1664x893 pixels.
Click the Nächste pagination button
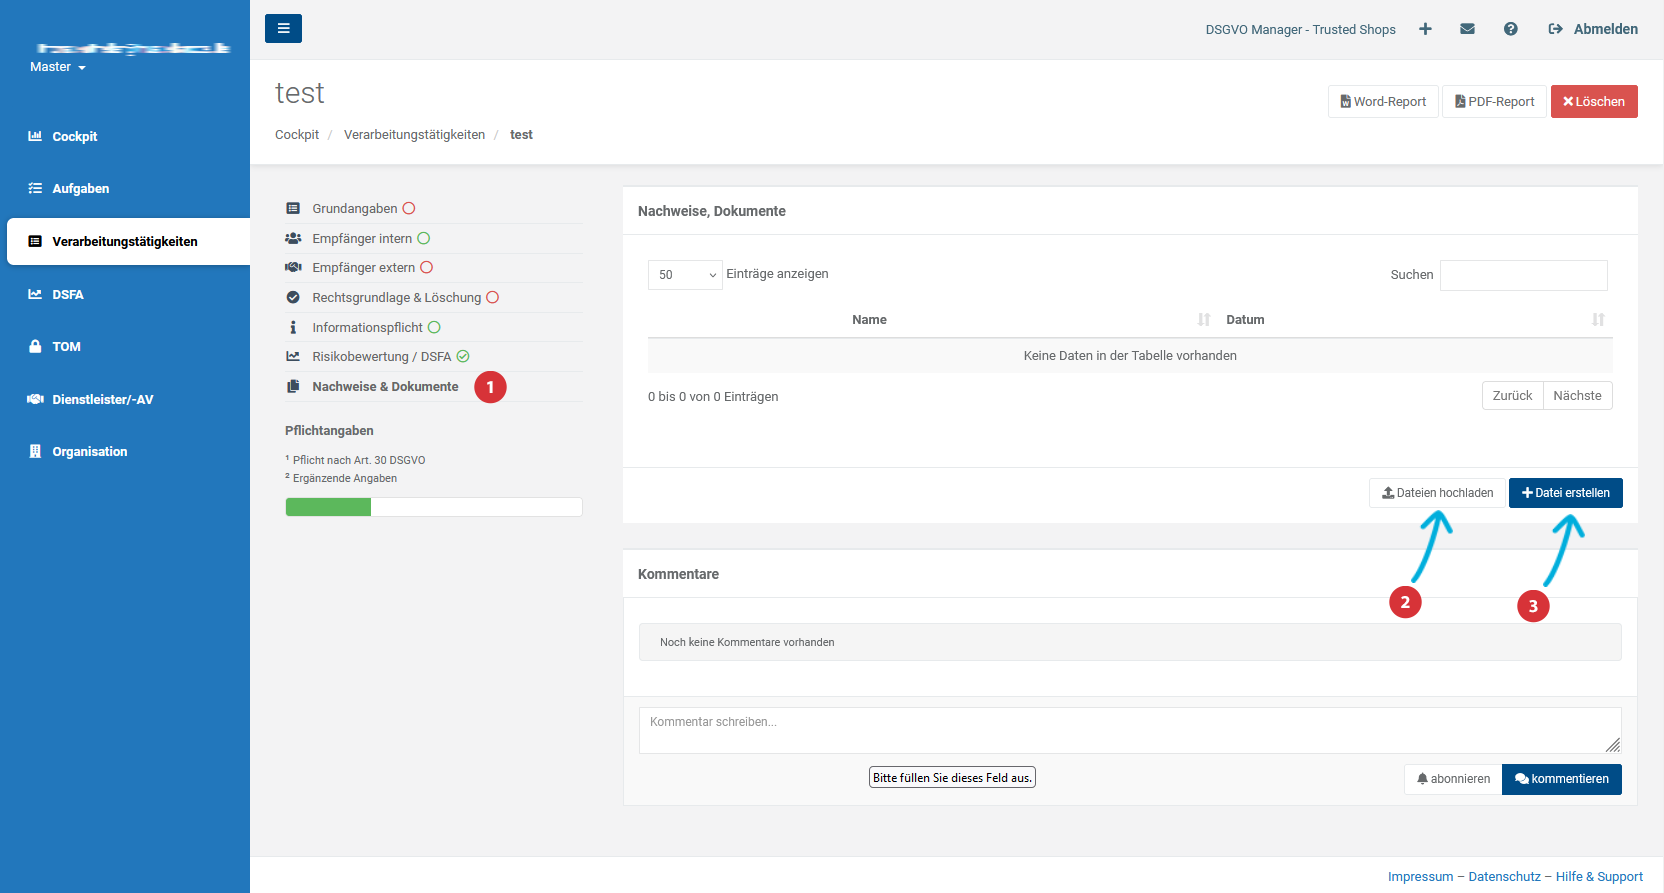[1577, 396]
